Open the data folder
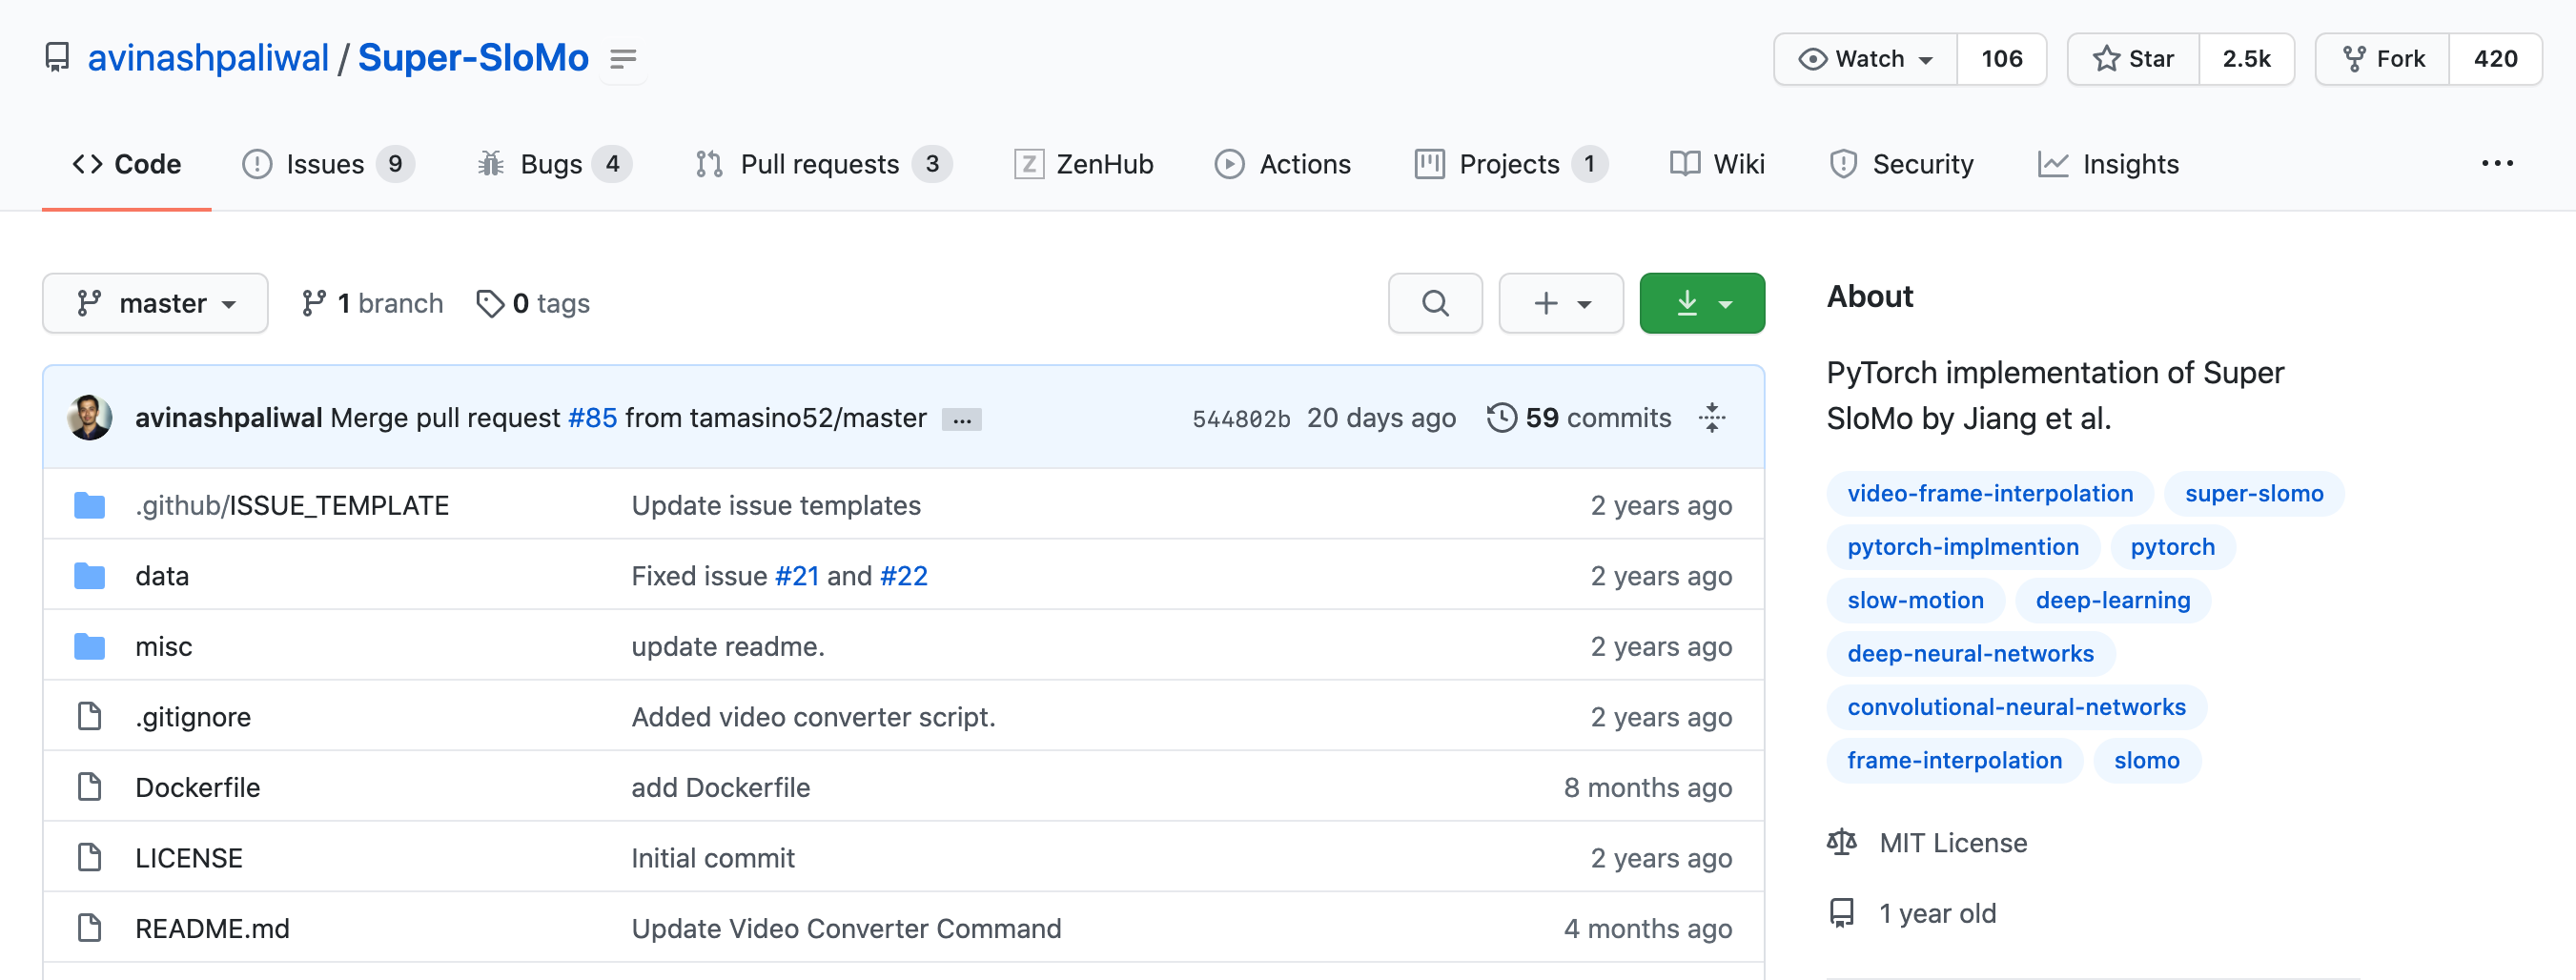Viewport: 2576px width, 980px height. (162, 576)
